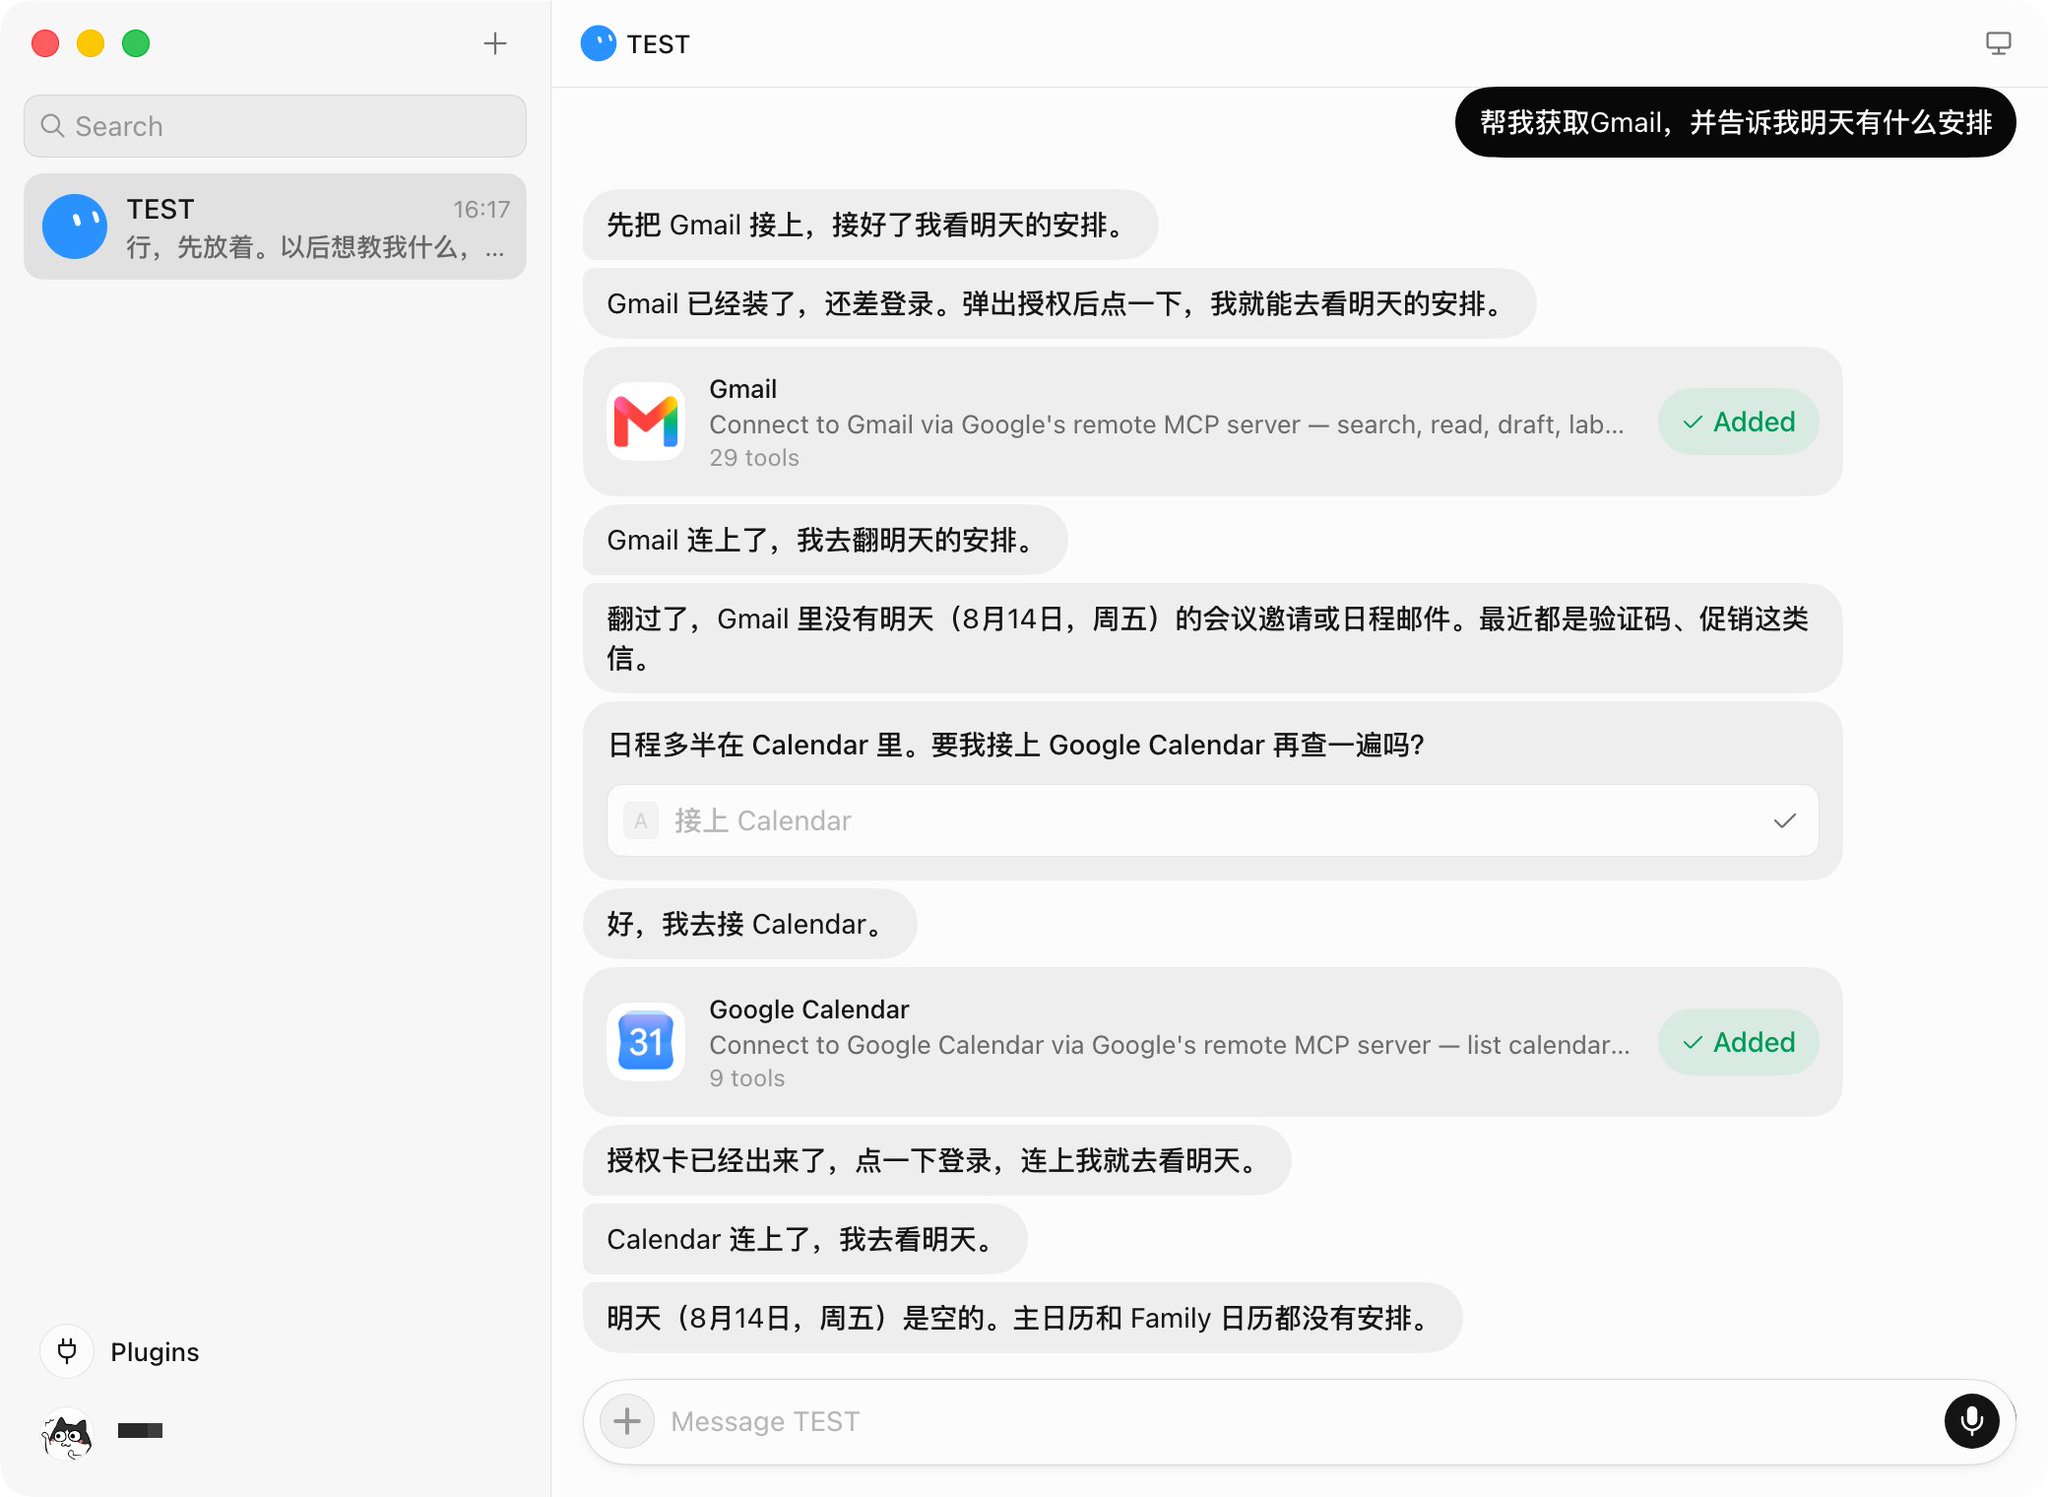This screenshot has height=1497, width=2048.
Task: Click message 明天（8月14日，周五）是空的
Action: [1022, 1318]
